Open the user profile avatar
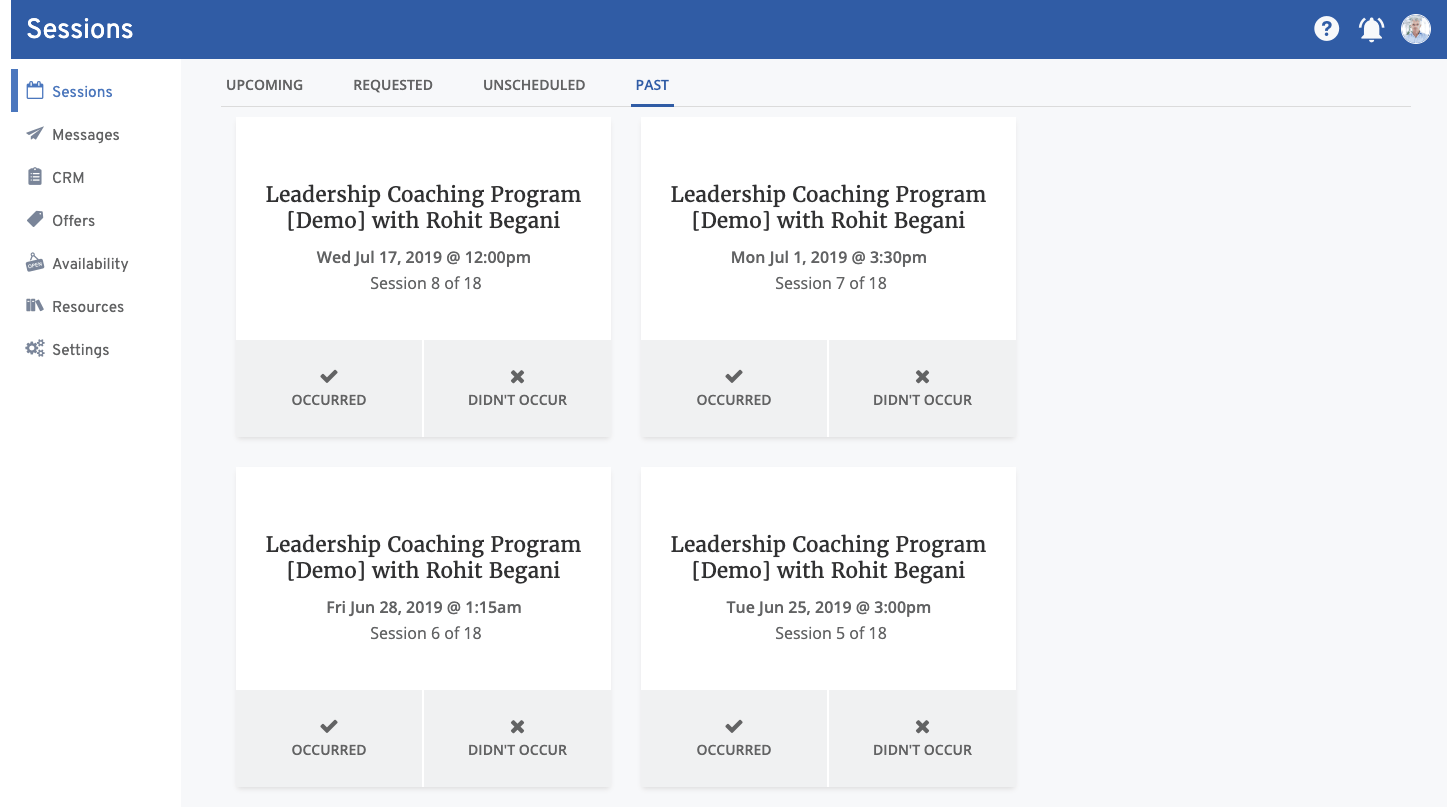This screenshot has width=1447, height=807. click(x=1415, y=29)
